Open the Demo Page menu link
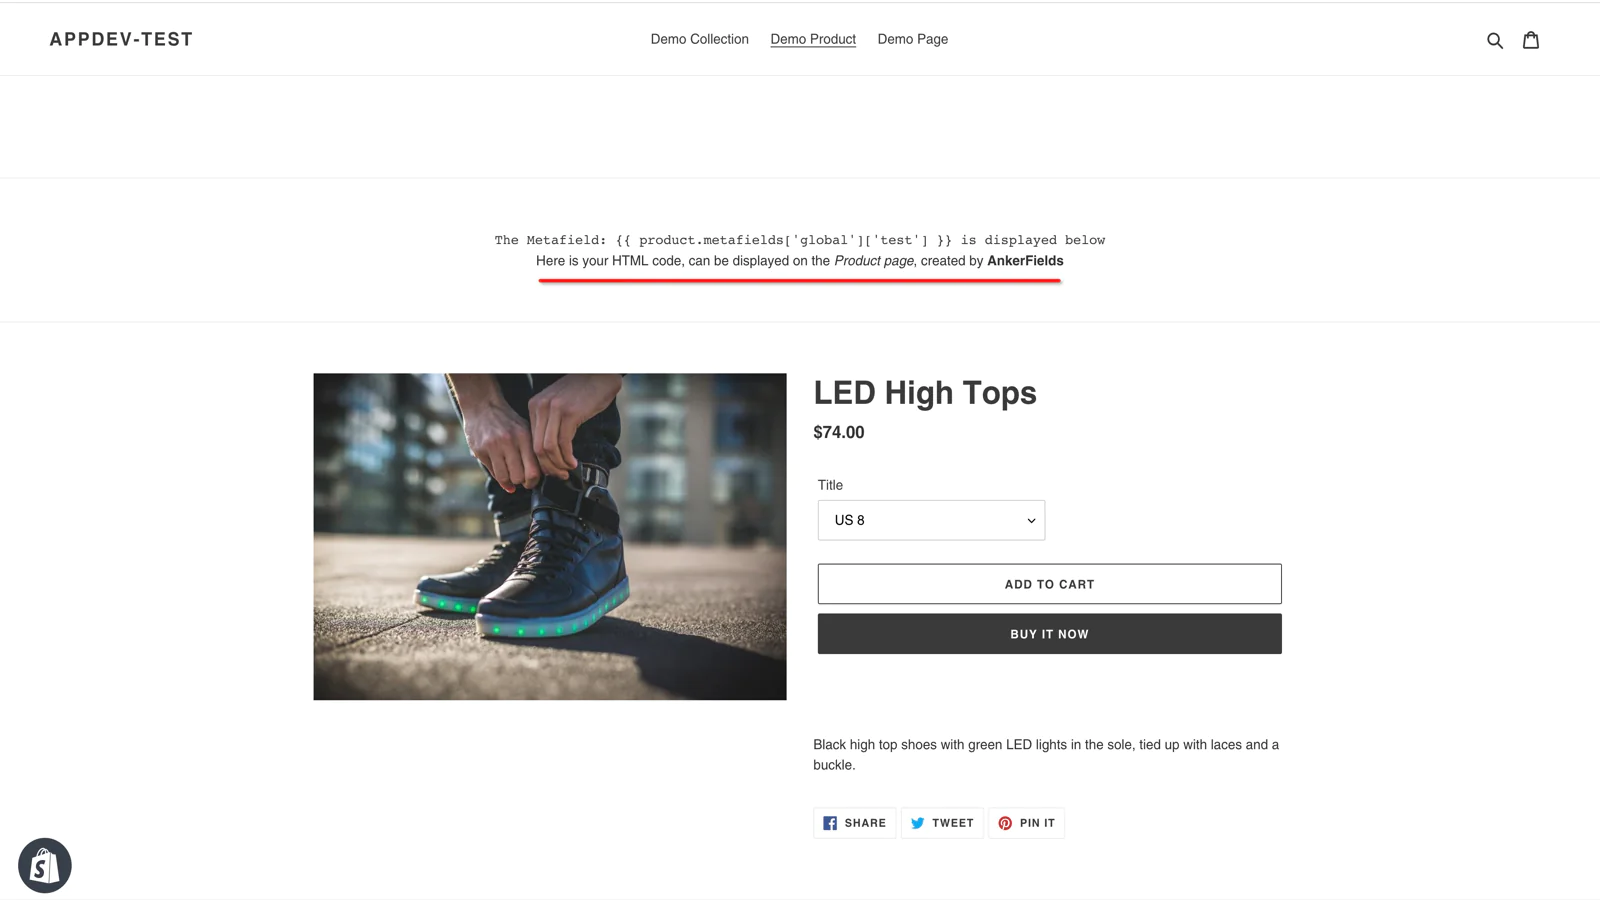This screenshot has width=1600, height=900. pyautogui.click(x=913, y=39)
